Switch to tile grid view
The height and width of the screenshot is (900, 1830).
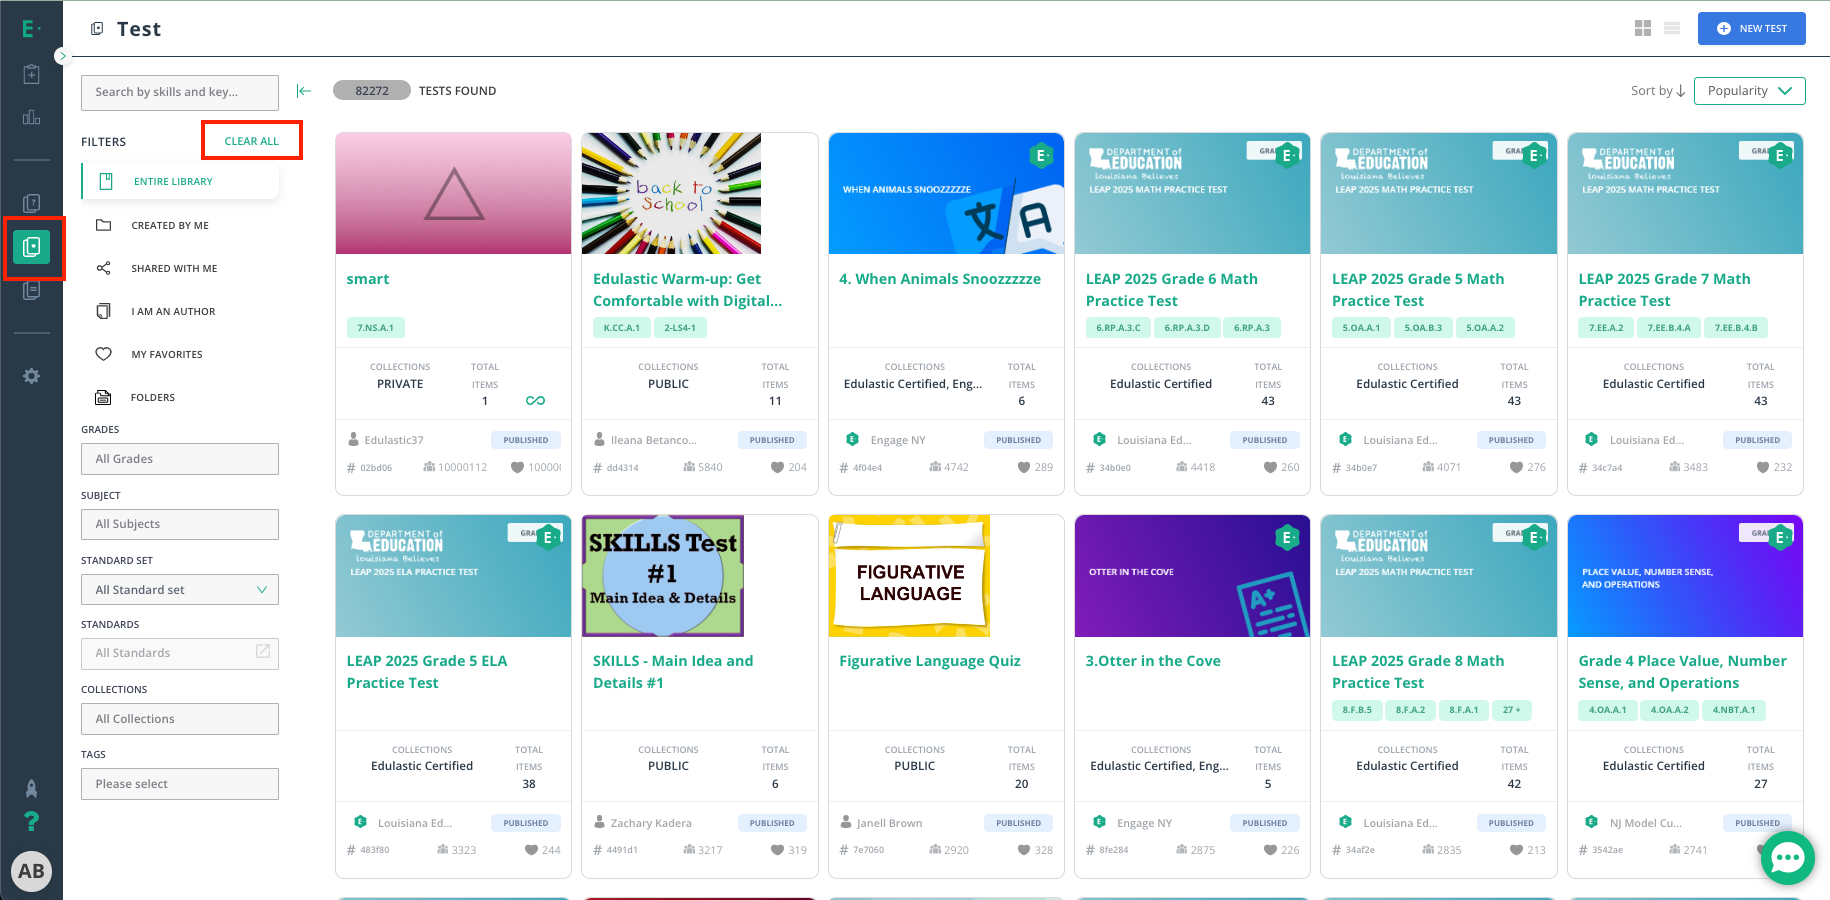pyautogui.click(x=1642, y=29)
